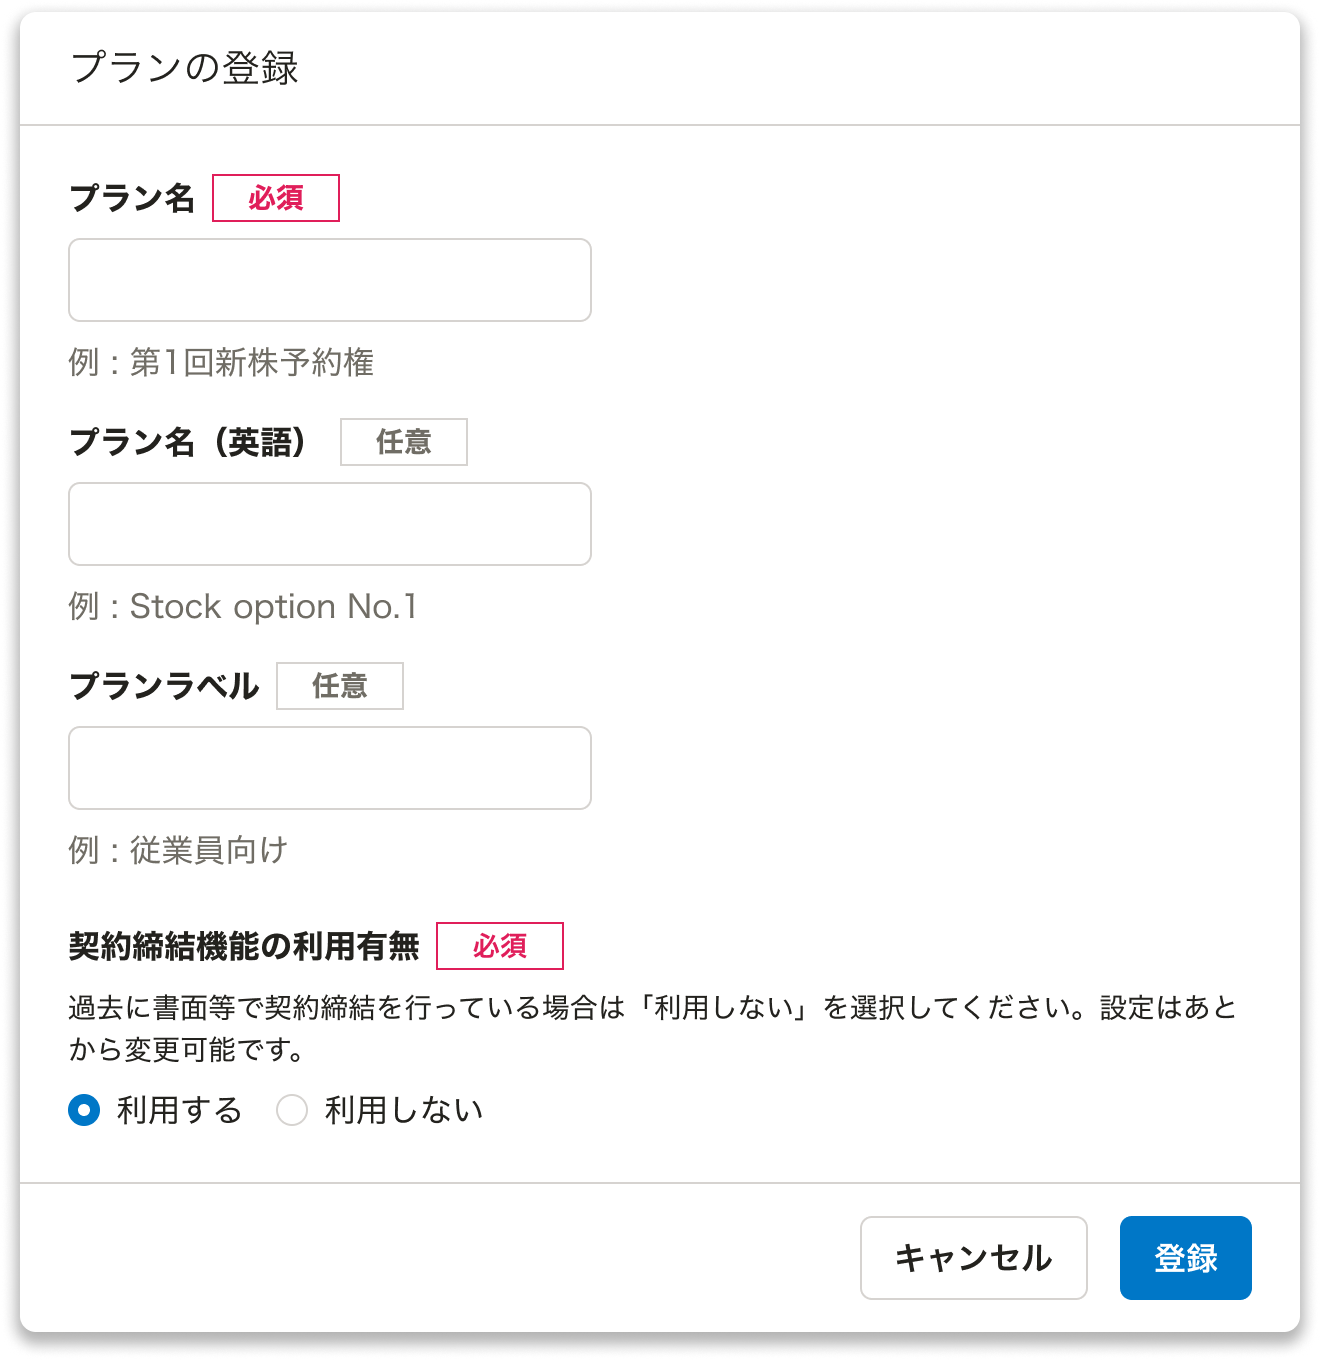Click the 任意 badge beside プラン名（英語）
The height and width of the screenshot is (1360, 1320).
[x=404, y=442]
